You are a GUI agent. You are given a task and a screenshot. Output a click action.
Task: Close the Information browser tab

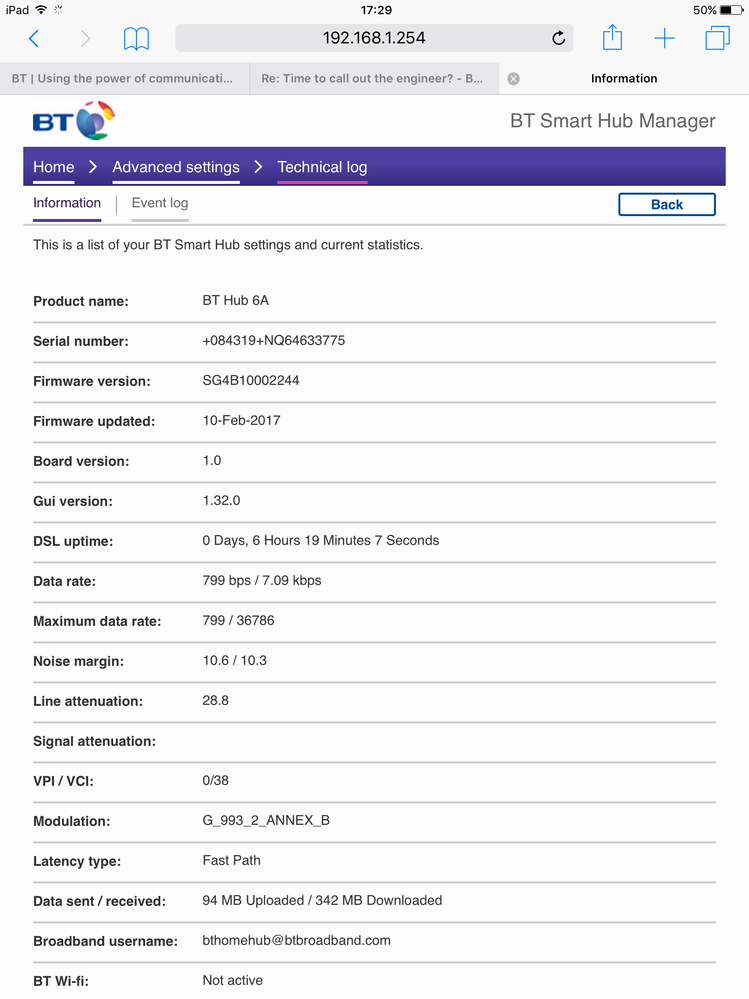point(513,78)
